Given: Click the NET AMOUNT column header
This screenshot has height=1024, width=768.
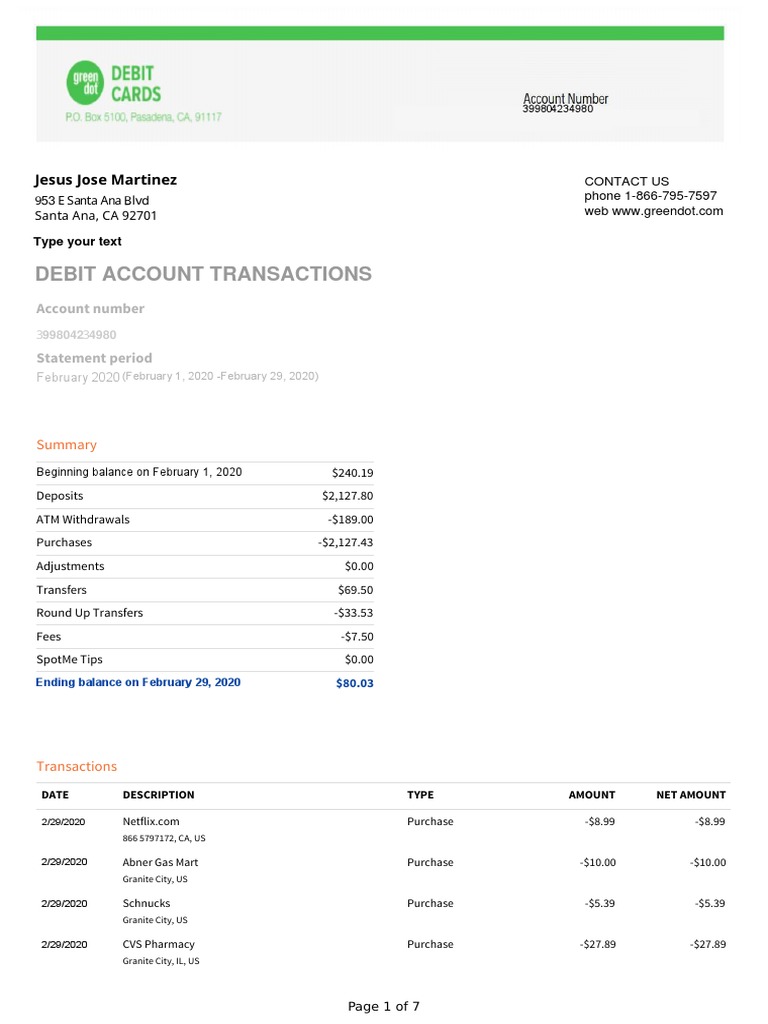Looking at the screenshot, I should pos(691,795).
